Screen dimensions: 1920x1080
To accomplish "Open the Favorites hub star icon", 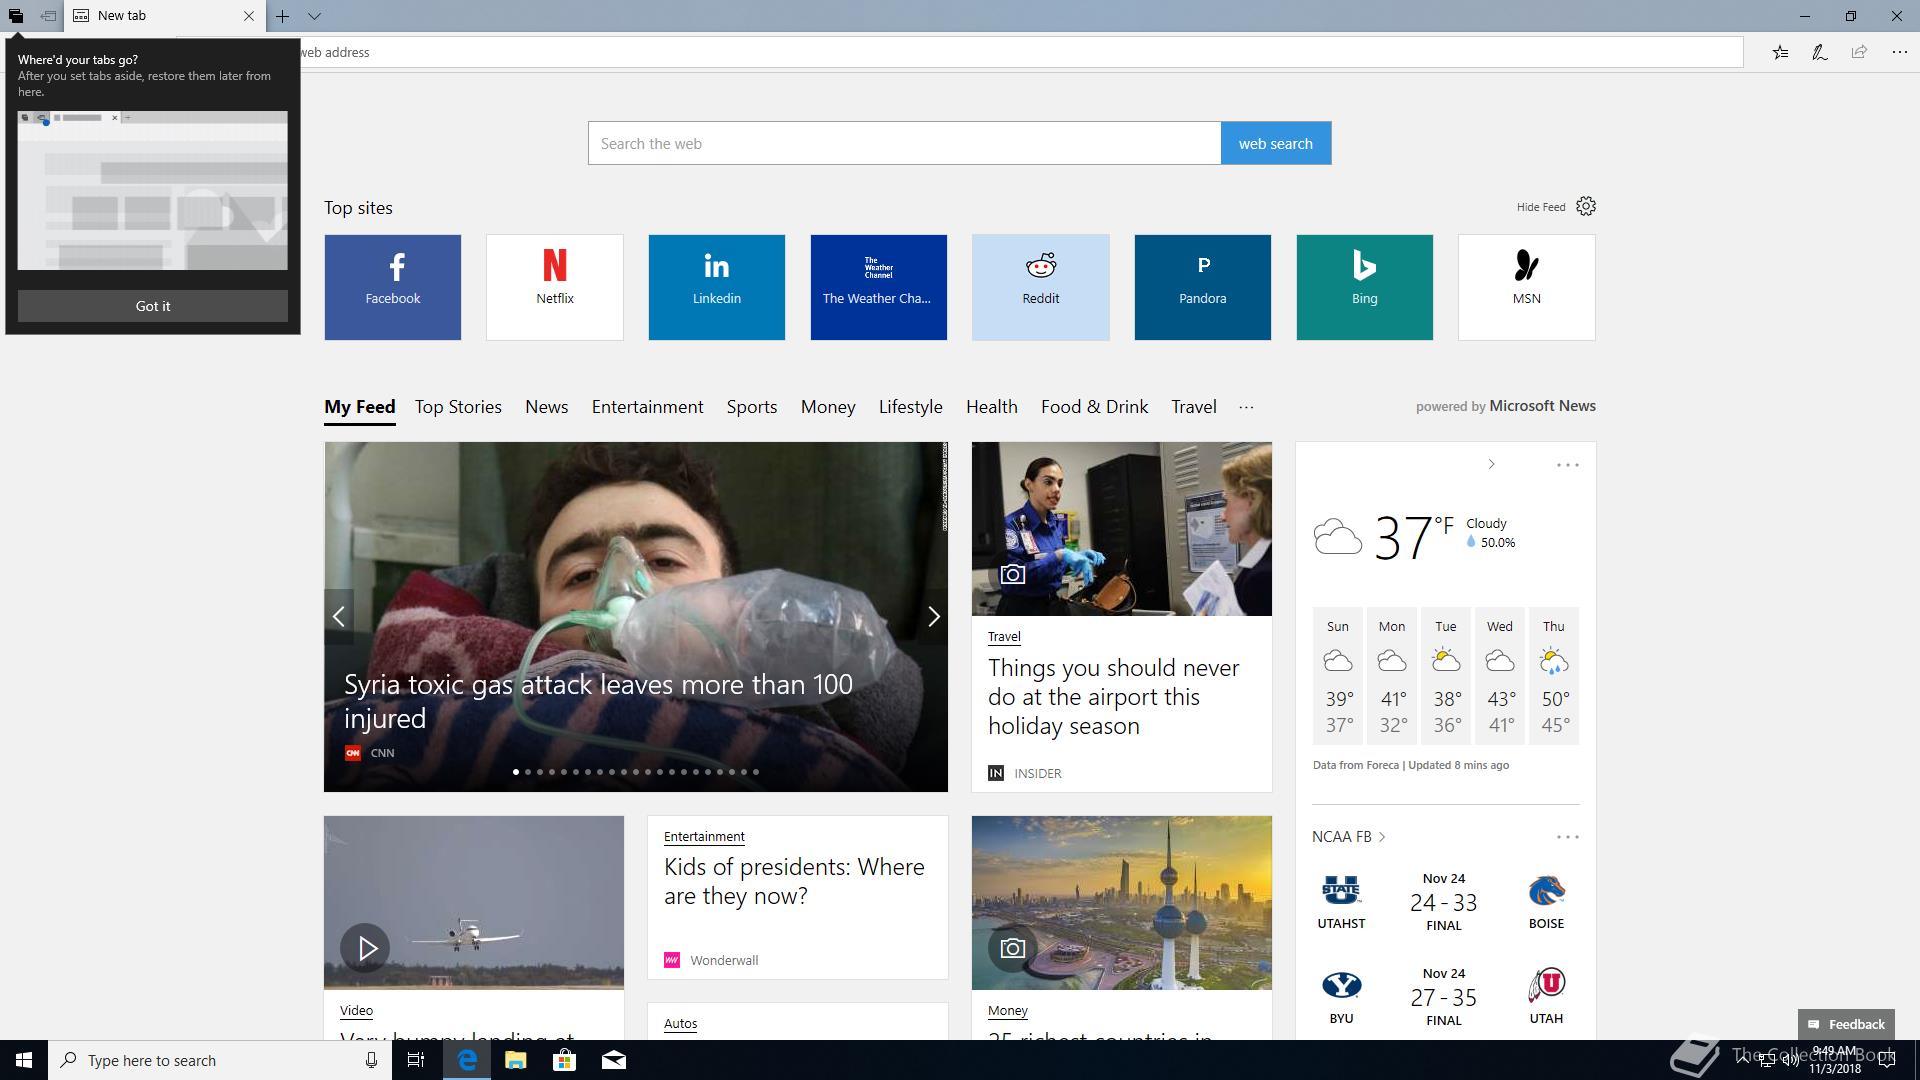I will [x=1781, y=52].
